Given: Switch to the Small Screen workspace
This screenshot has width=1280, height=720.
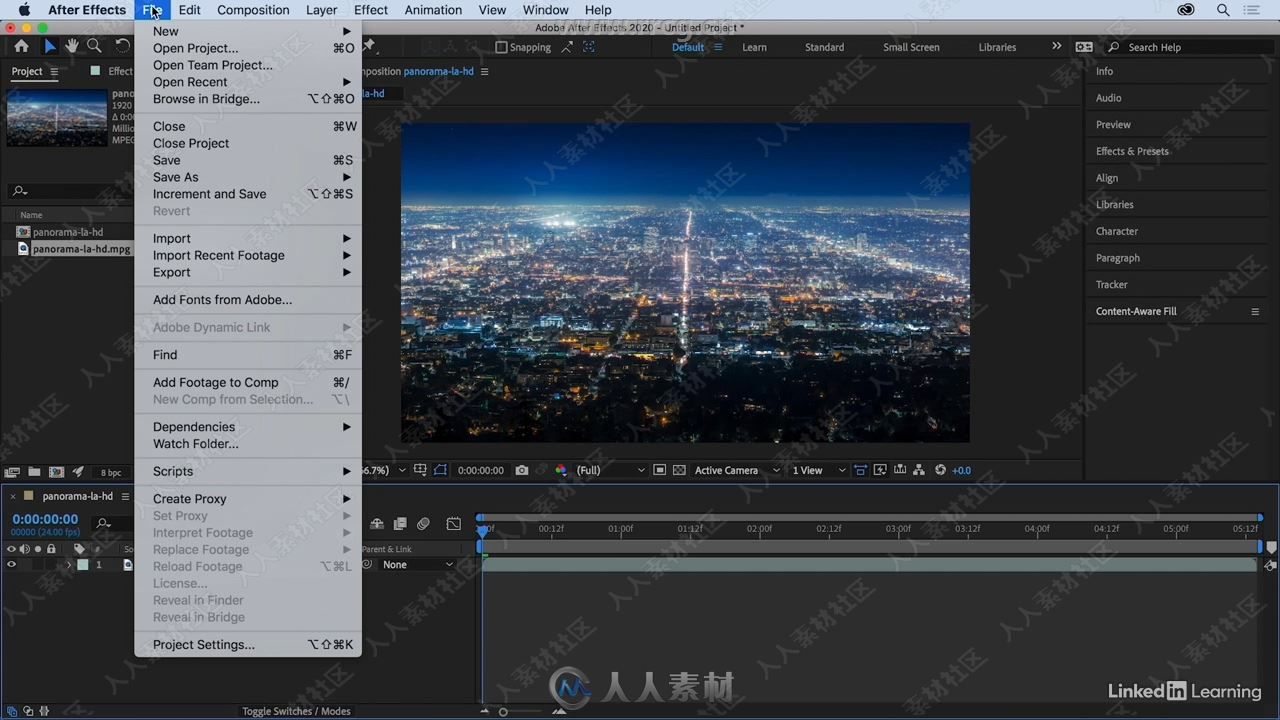Looking at the screenshot, I should click(x=911, y=47).
